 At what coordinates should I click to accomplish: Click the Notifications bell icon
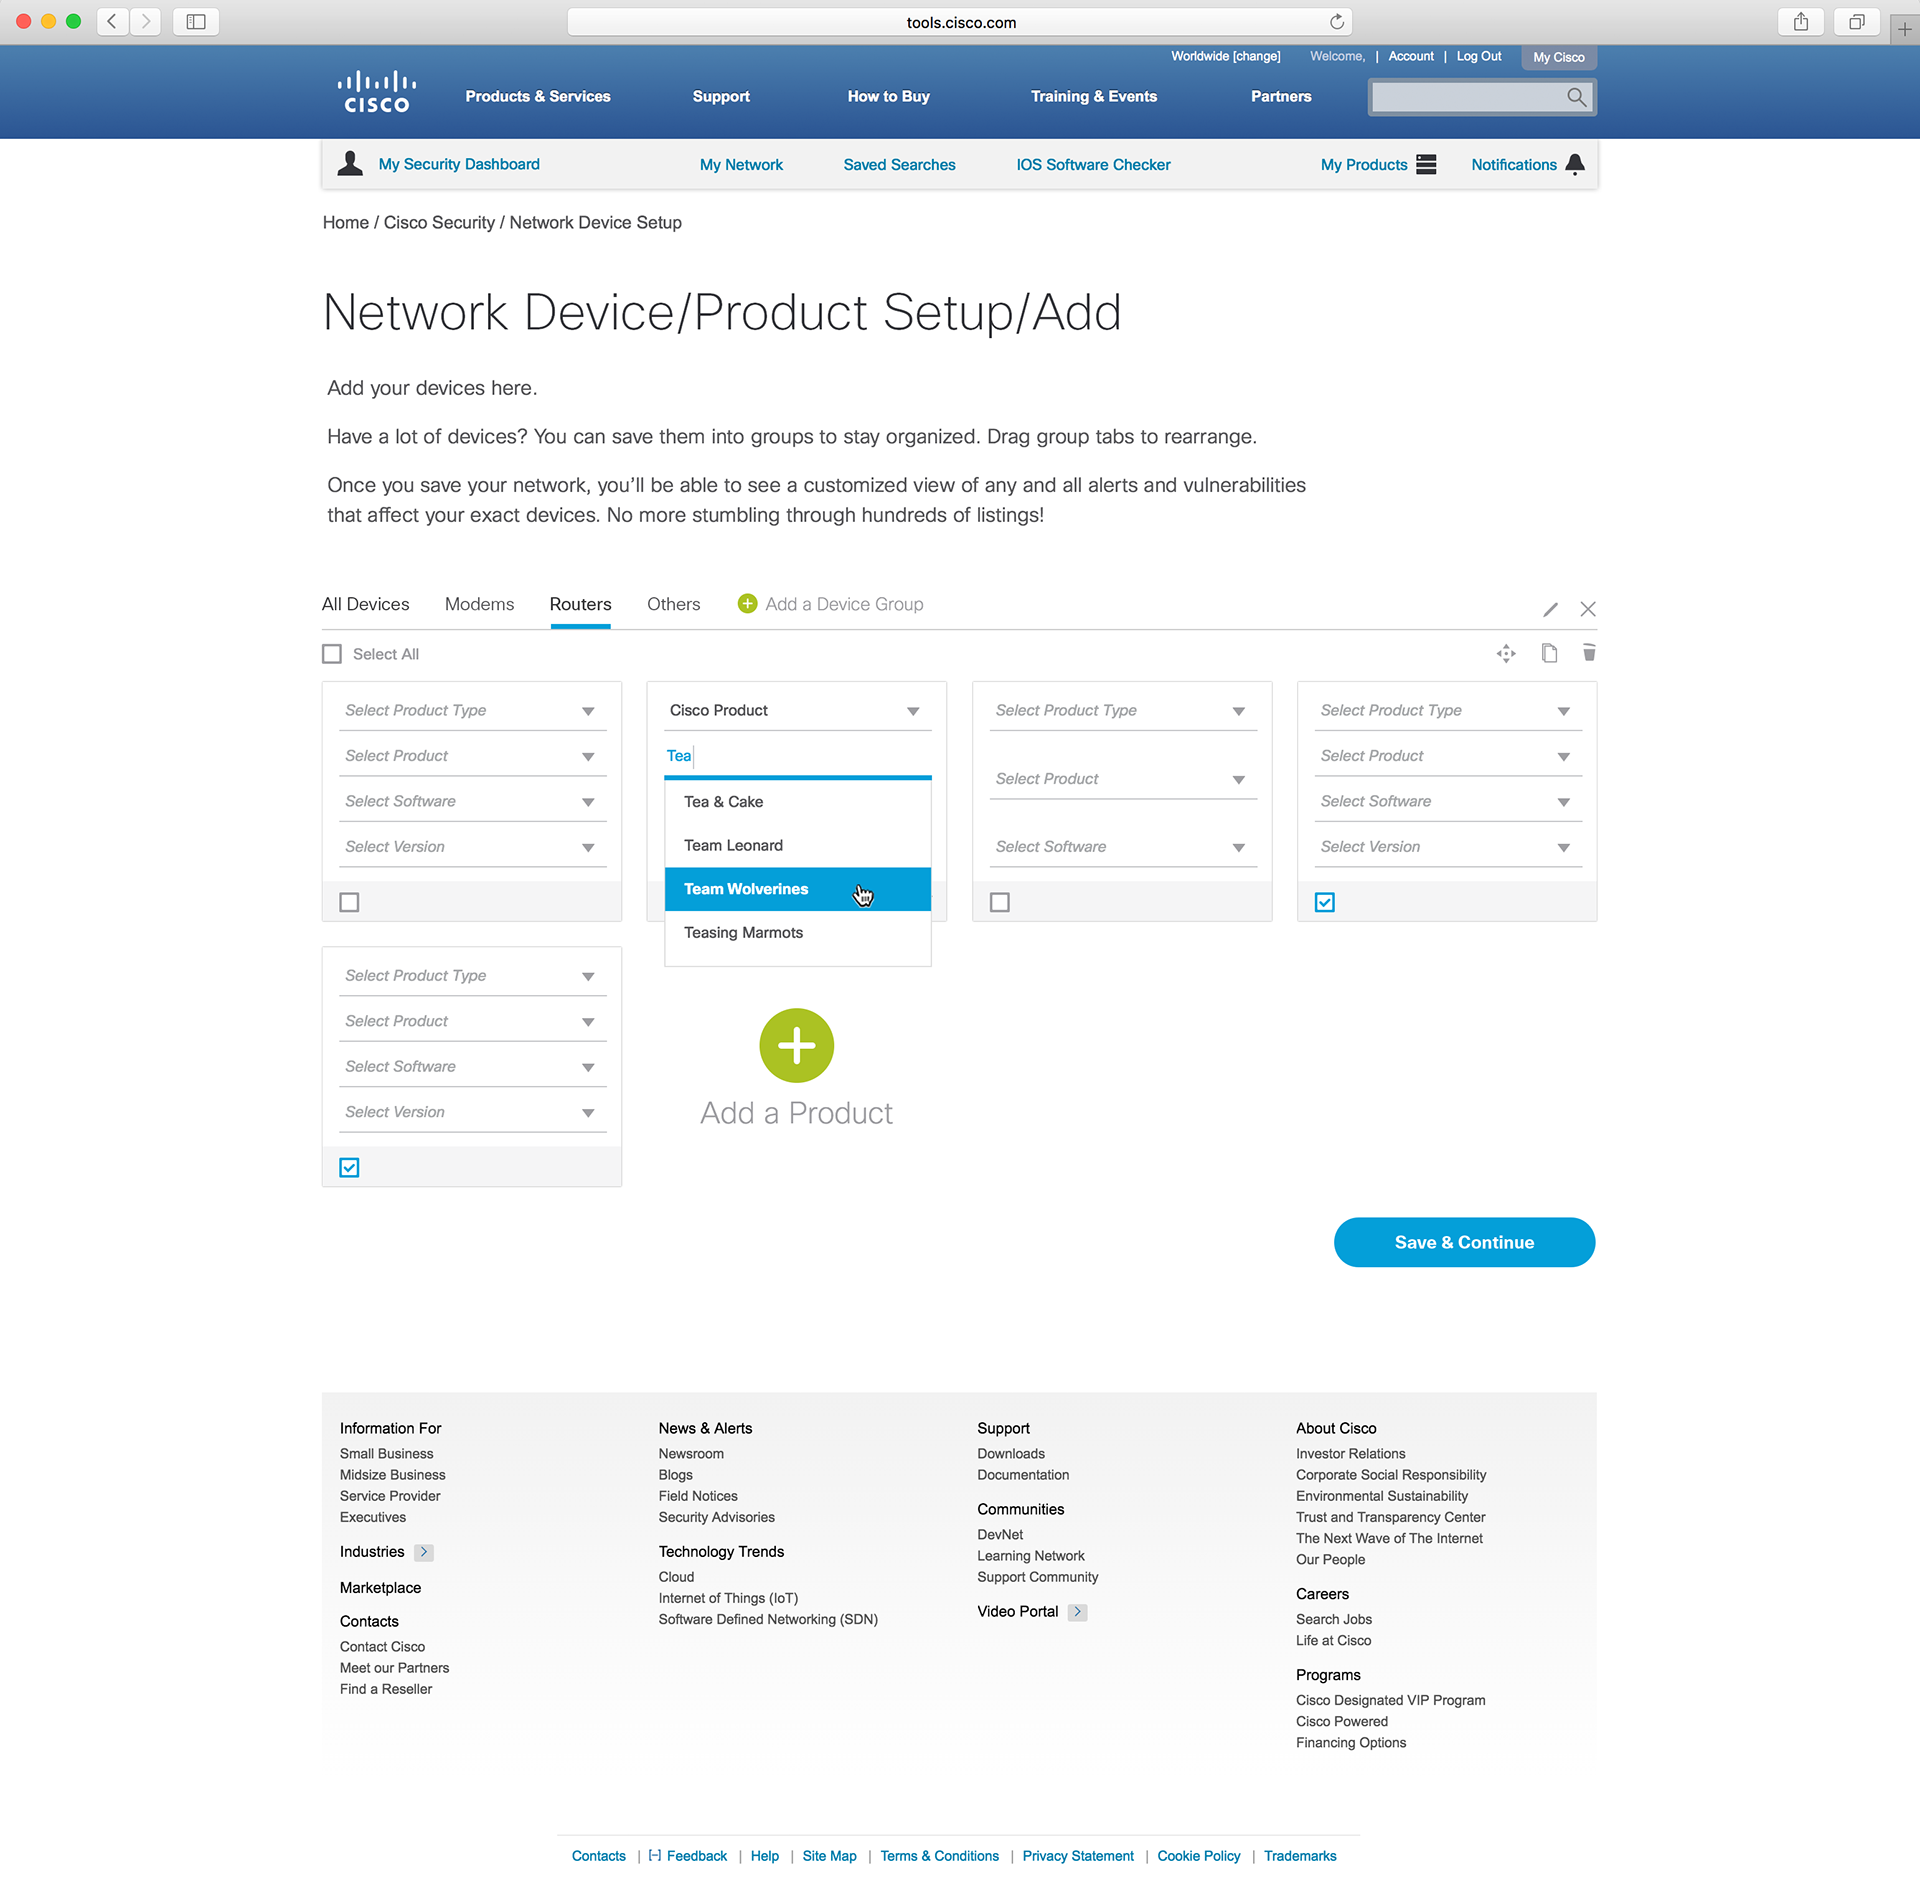point(1575,164)
